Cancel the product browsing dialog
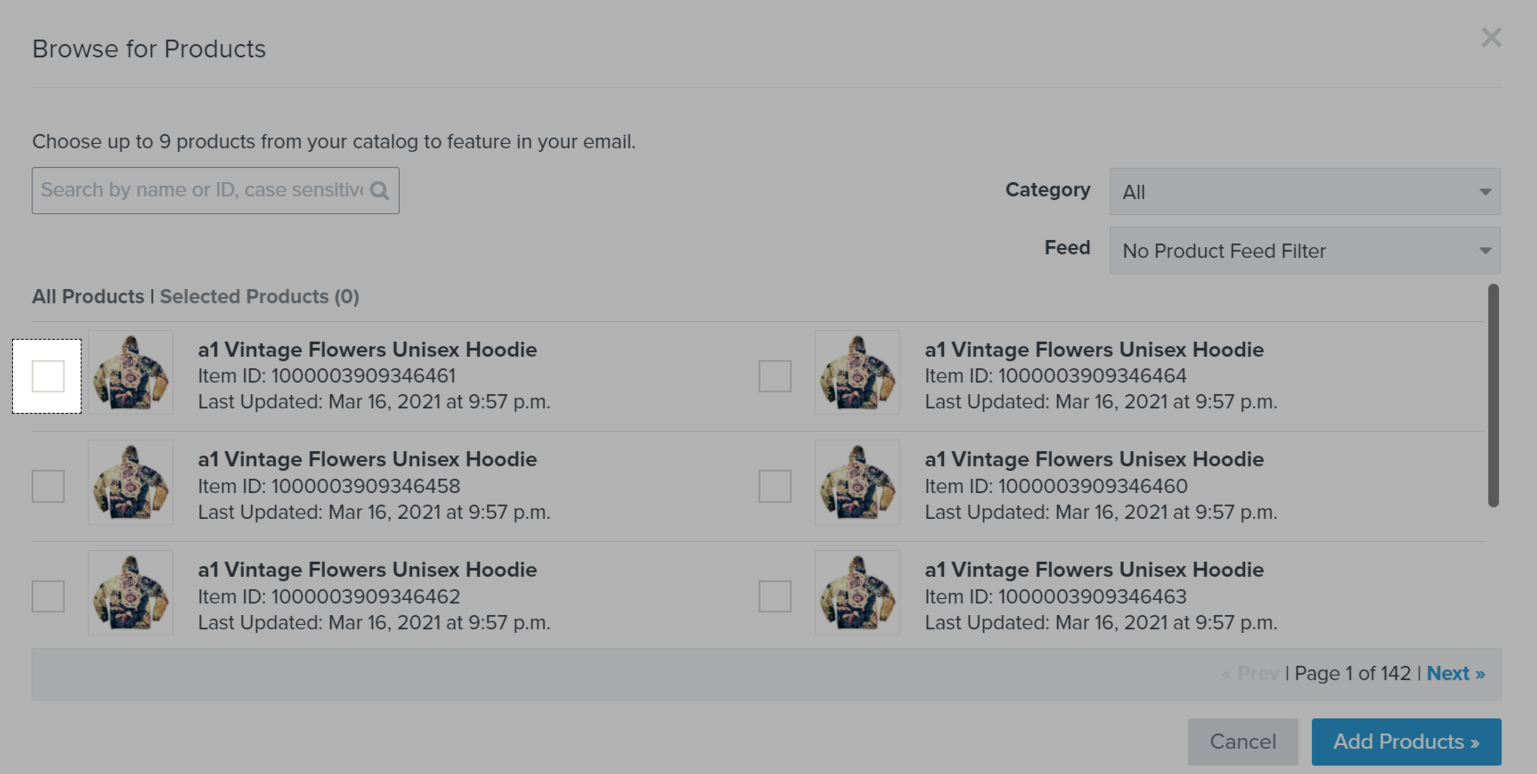This screenshot has height=774, width=1537. point(1243,741)
